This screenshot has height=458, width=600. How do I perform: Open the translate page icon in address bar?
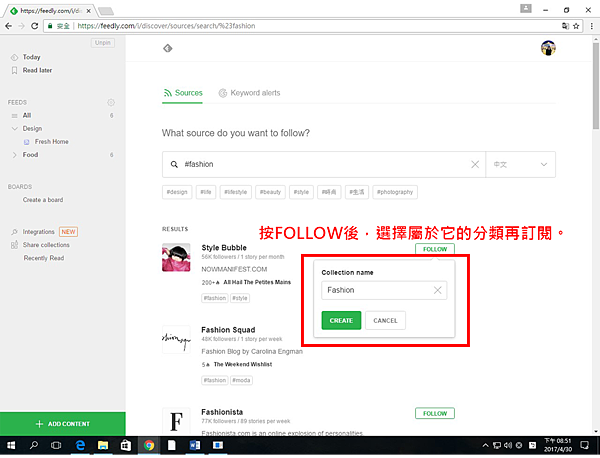(565, 26)
